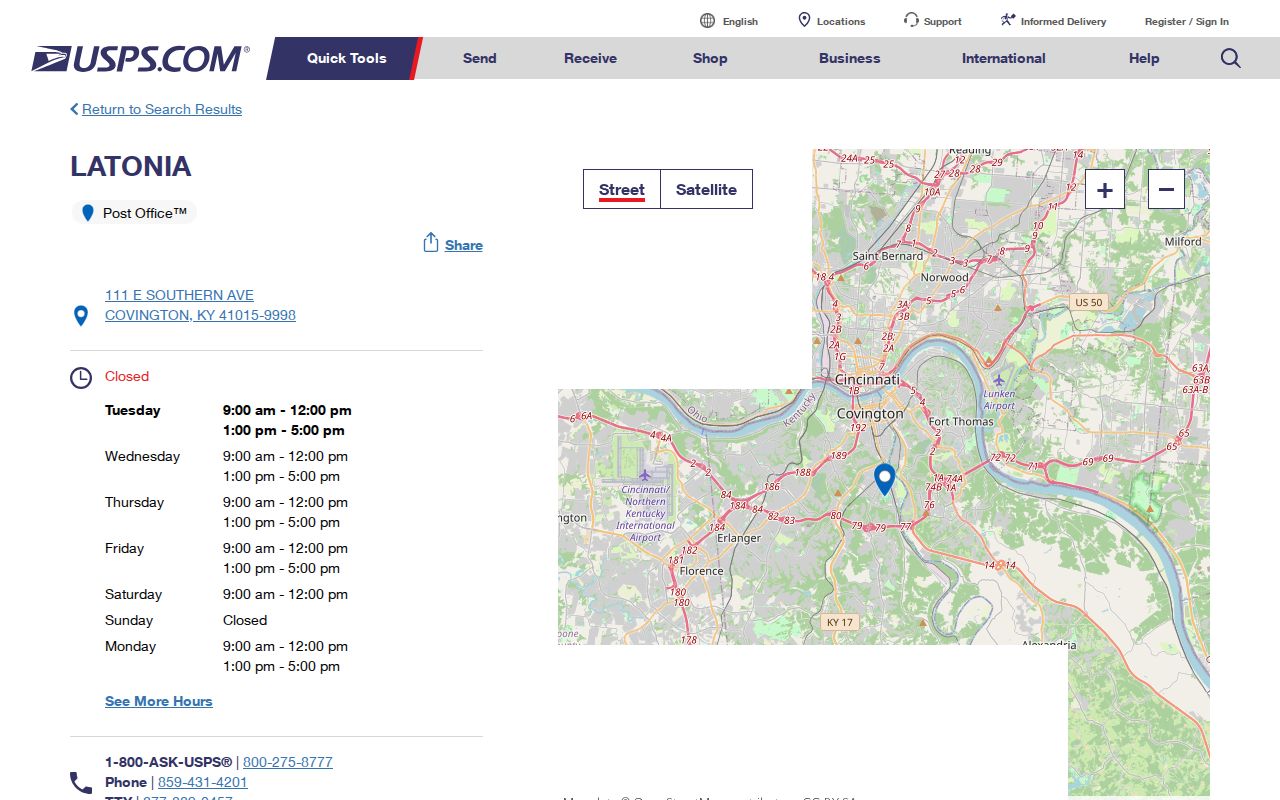Open the Business menu

click(x=850, y=58)
